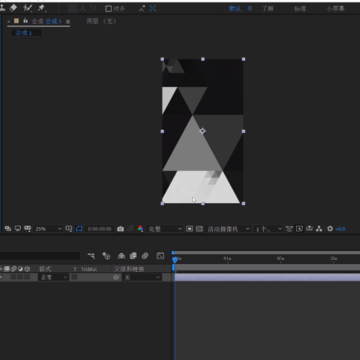Click the right-middle layer transform handle
Screen dimensions: 360x360
click(243, 131)
